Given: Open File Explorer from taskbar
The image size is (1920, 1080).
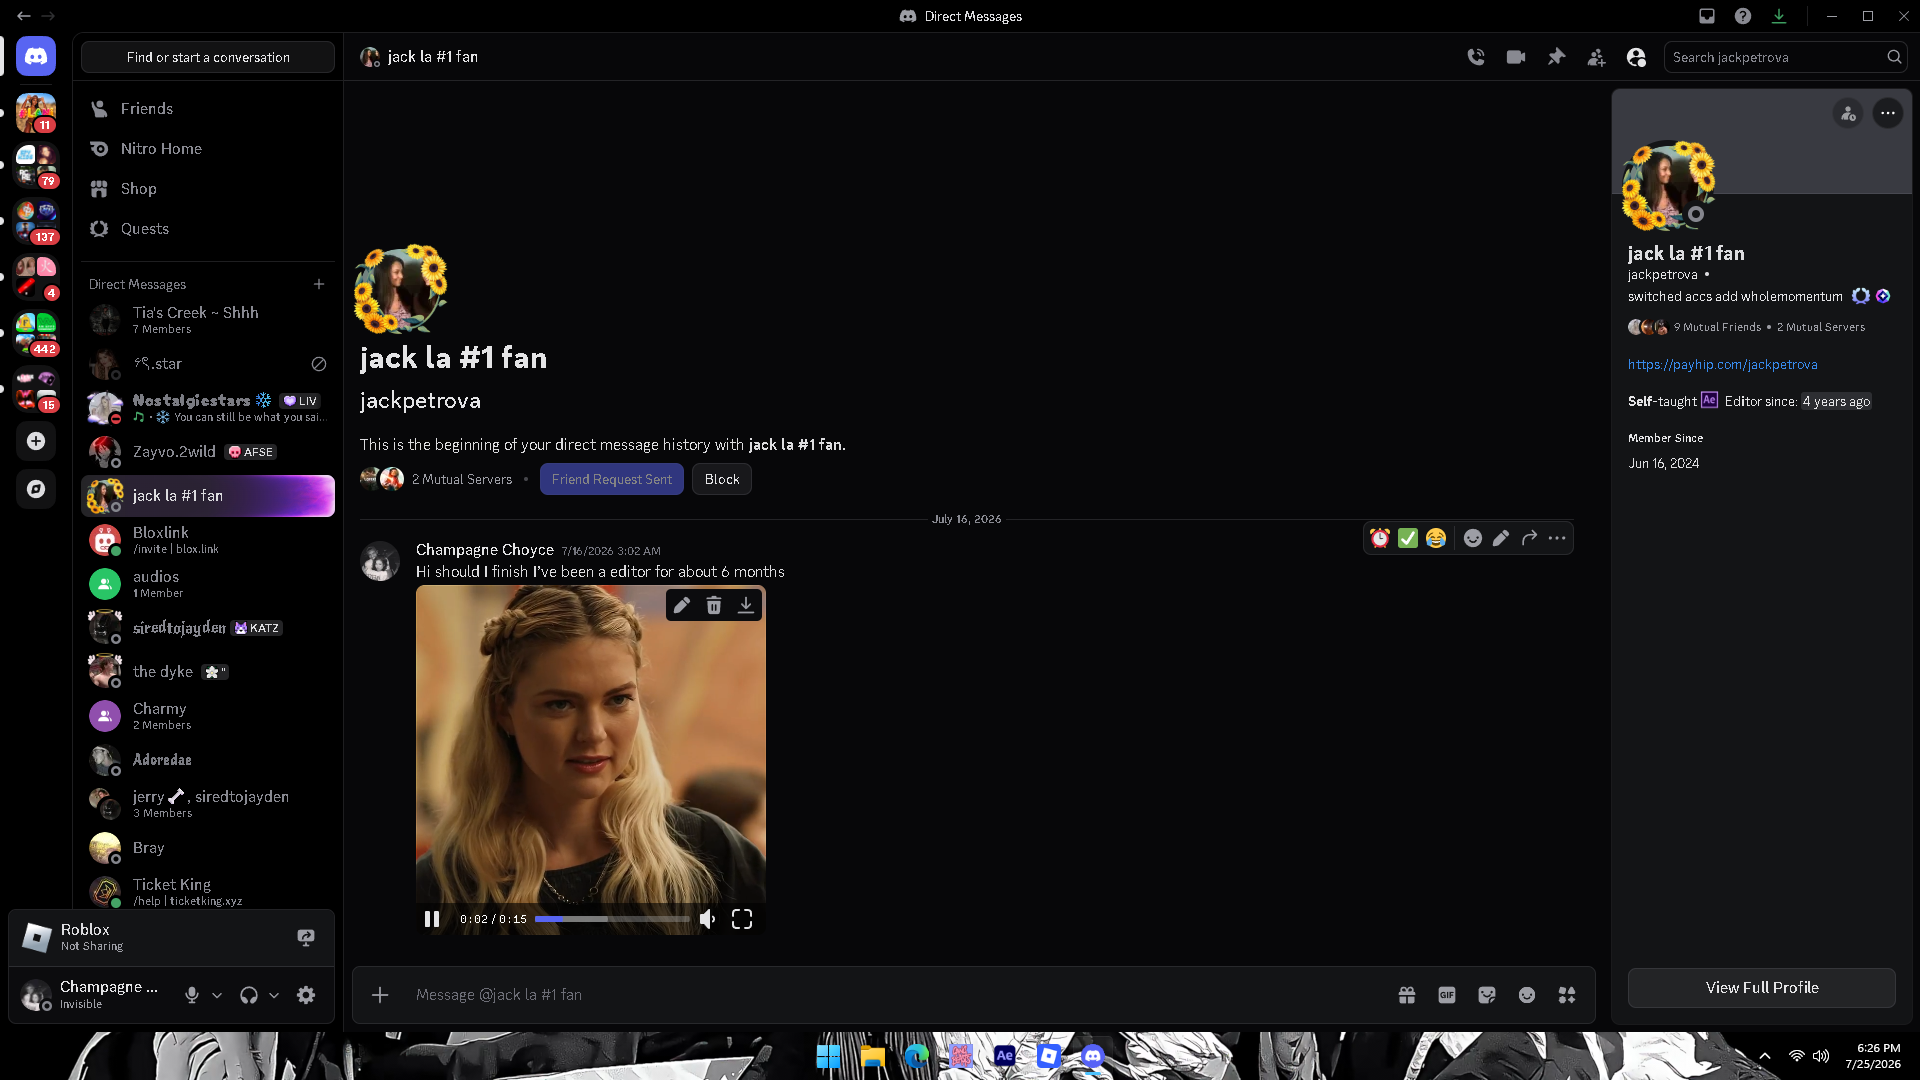Looking at the screenshot, I should 873,1056.
